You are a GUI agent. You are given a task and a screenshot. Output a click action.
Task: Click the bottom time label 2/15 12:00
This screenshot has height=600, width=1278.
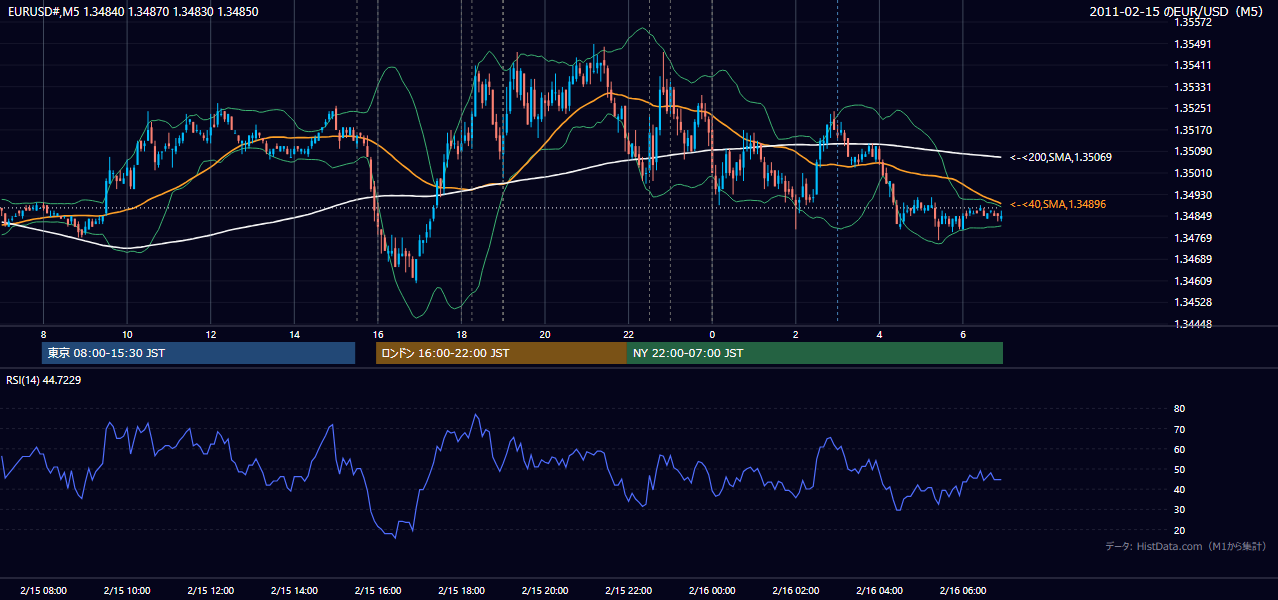210,591
